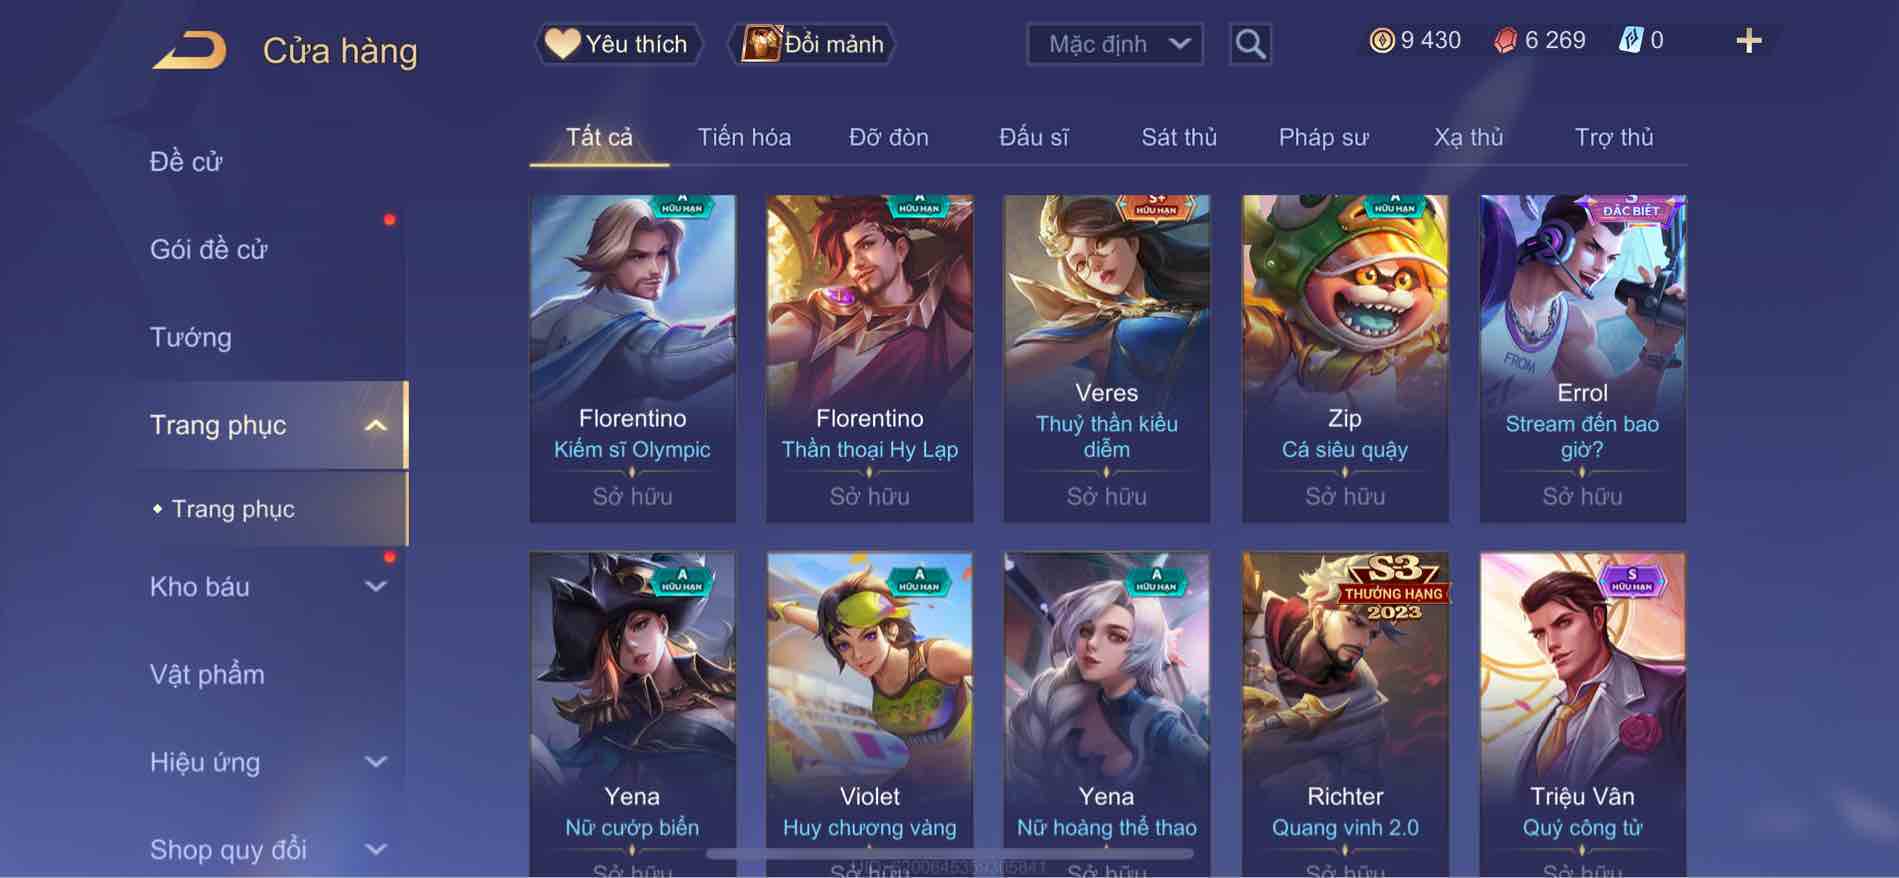Switch to the Pháp sư tab
Screen dimensions: 1899x878
point(1323,137)
